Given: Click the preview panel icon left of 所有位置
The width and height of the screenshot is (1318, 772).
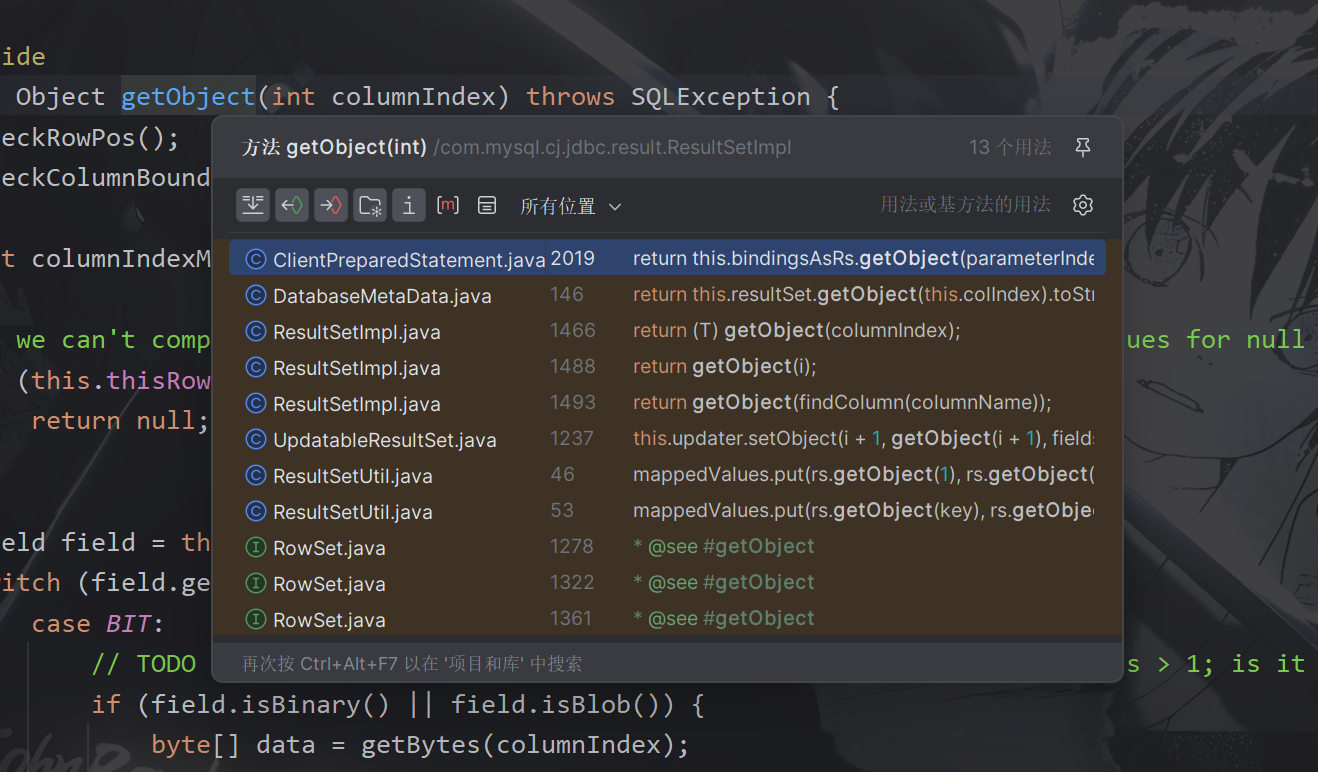Looking at the screenshot, I should (x=487, y=205).
